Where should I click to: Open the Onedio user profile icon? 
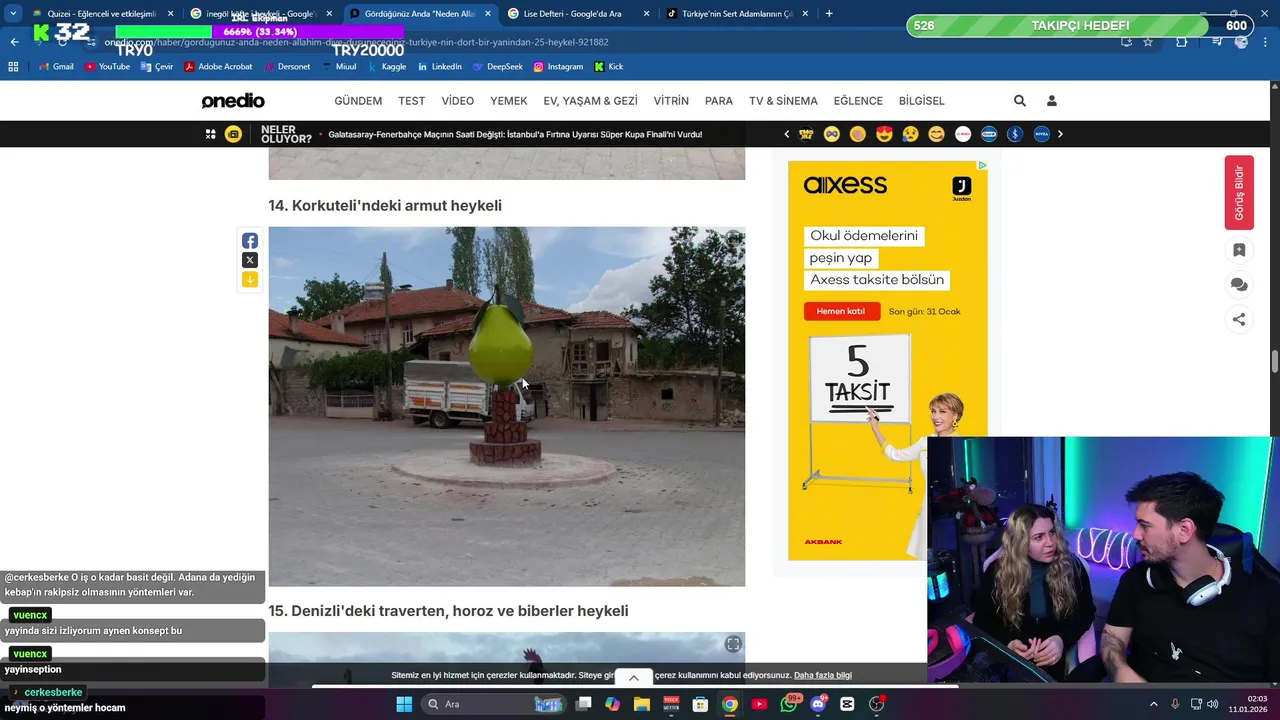tap(1052, 101)
